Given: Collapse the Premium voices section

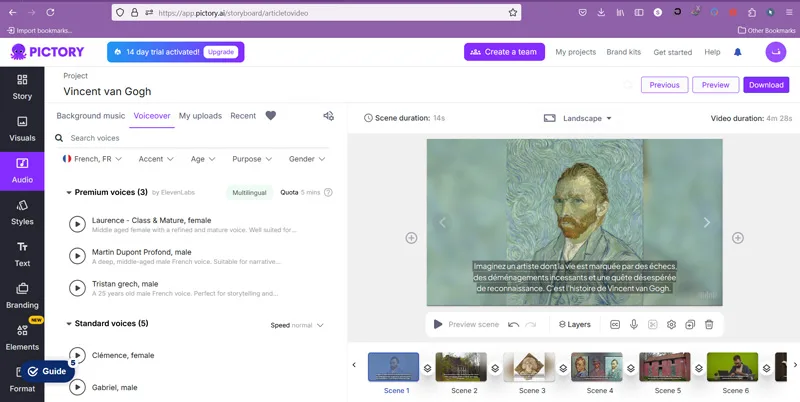Looking at the screenshot, I should click(x=69, y=192).
